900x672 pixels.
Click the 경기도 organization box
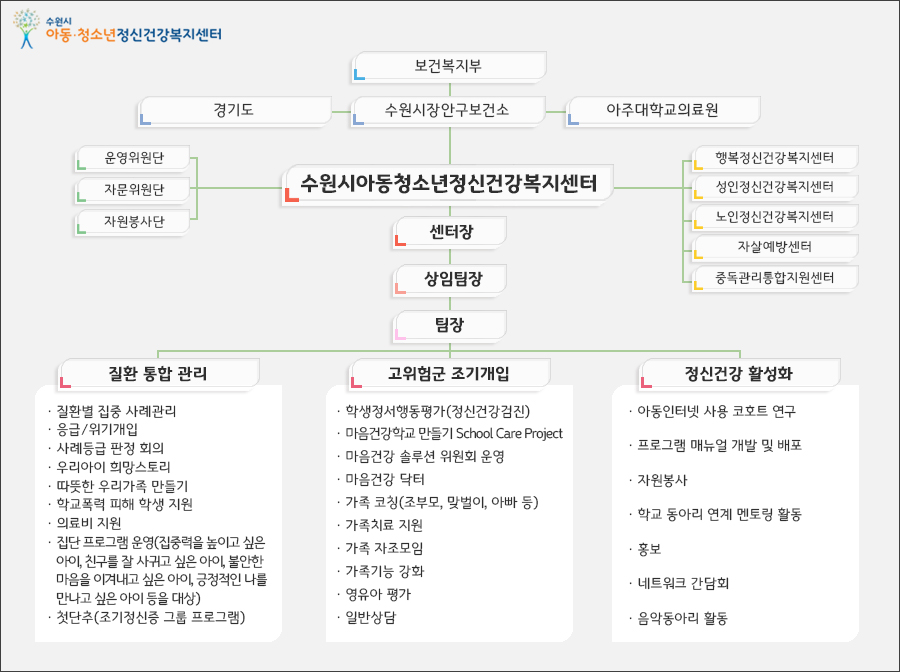click(x=235, y=110)
